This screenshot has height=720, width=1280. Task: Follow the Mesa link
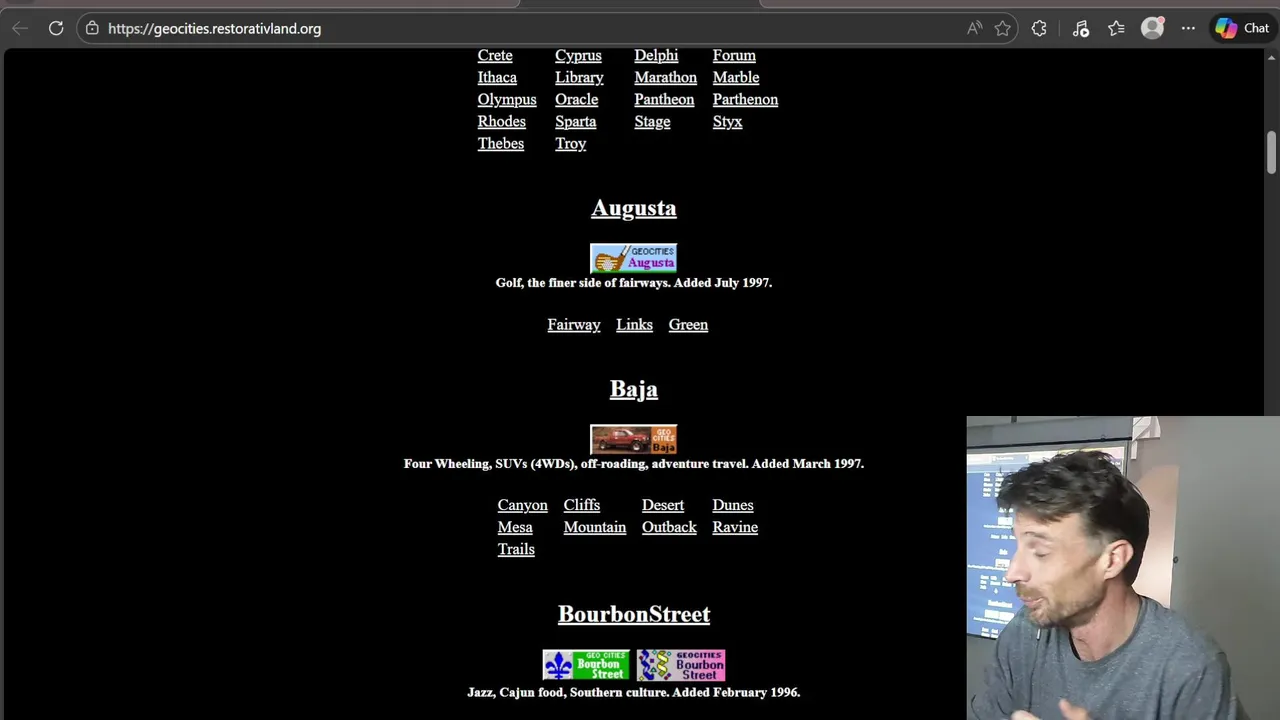515,527
